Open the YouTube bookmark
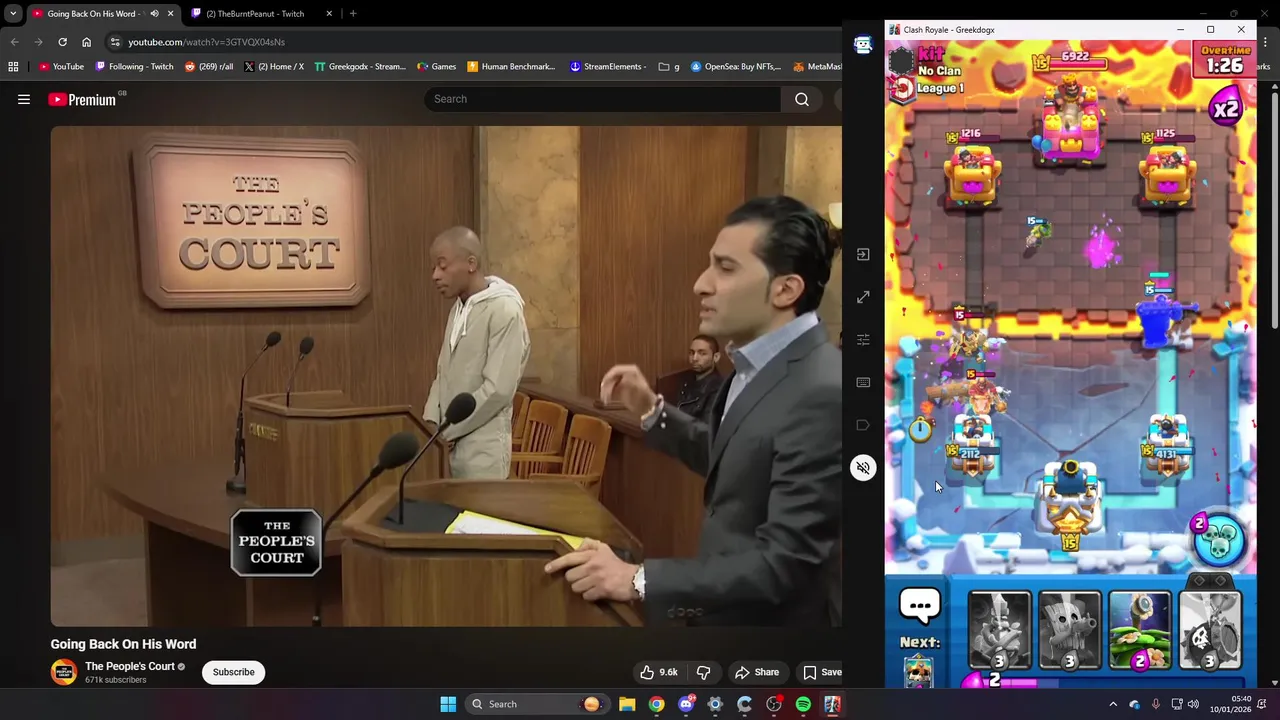Image resolution: width=1280 pixels, height=720 pixels. tap(61, 67)
